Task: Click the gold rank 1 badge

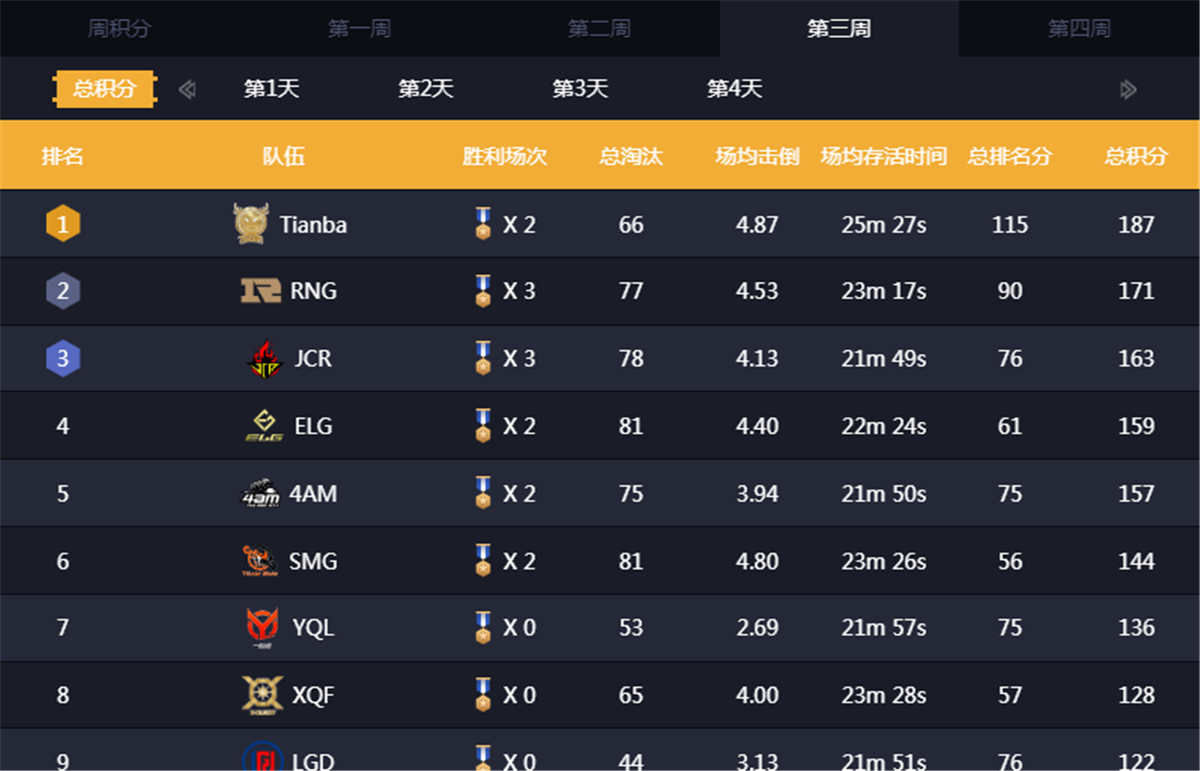Action: 63,224
